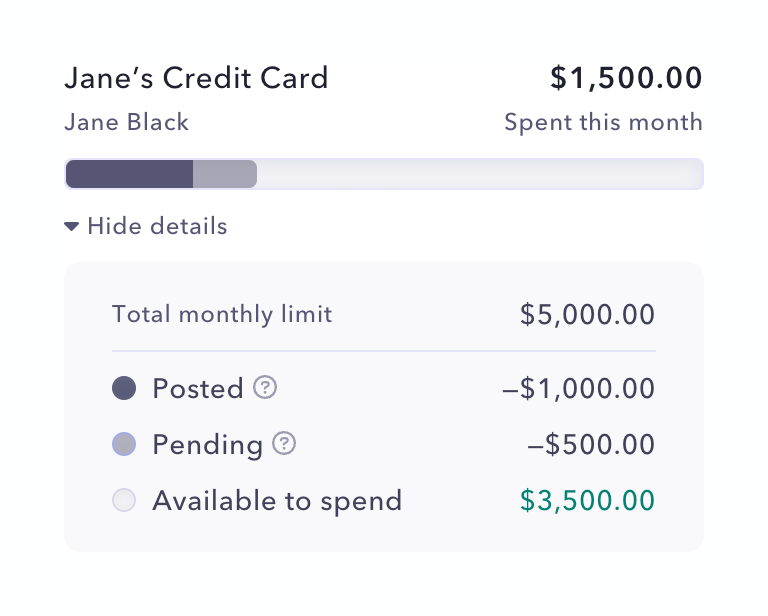Viewport: 768px width, 616px height.
Task: Click the help icon next to Posted
Action: [x=265, y=388]
